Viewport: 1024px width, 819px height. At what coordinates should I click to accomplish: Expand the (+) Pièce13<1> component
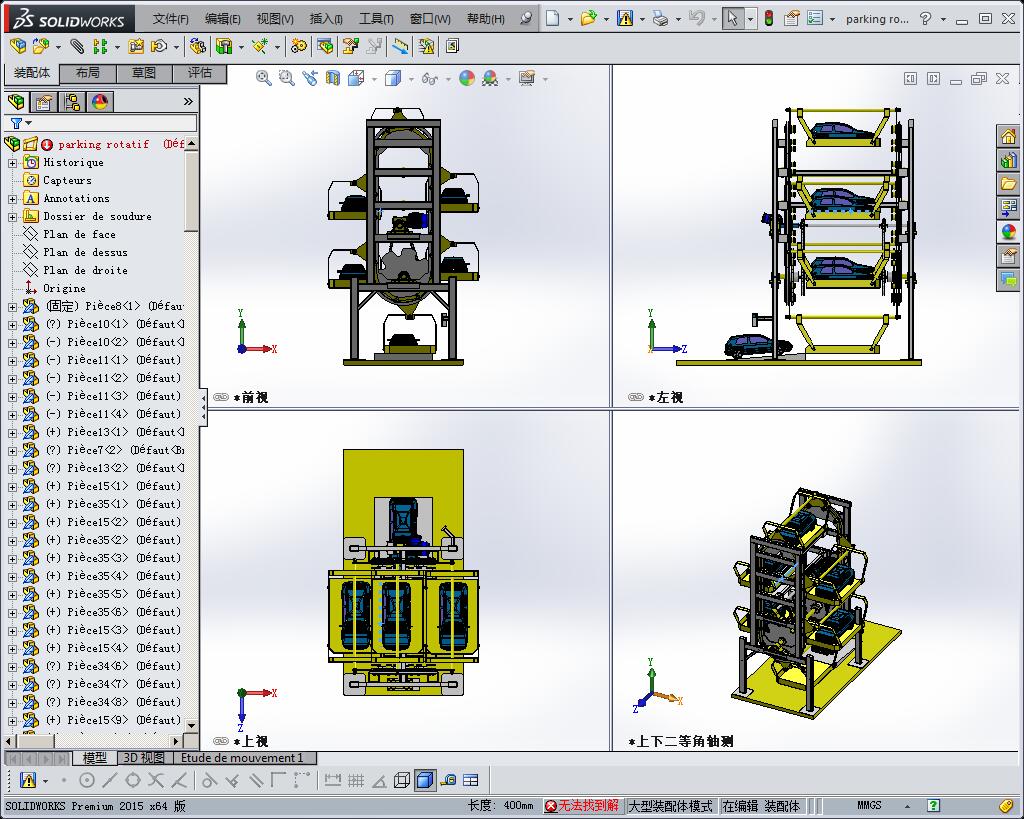(x=12, y=432)
